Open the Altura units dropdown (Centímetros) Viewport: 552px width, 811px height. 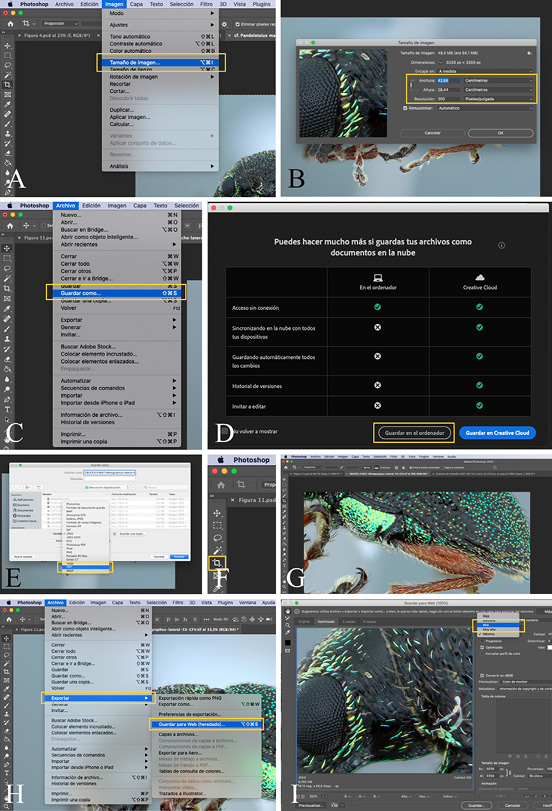point(498,89)
